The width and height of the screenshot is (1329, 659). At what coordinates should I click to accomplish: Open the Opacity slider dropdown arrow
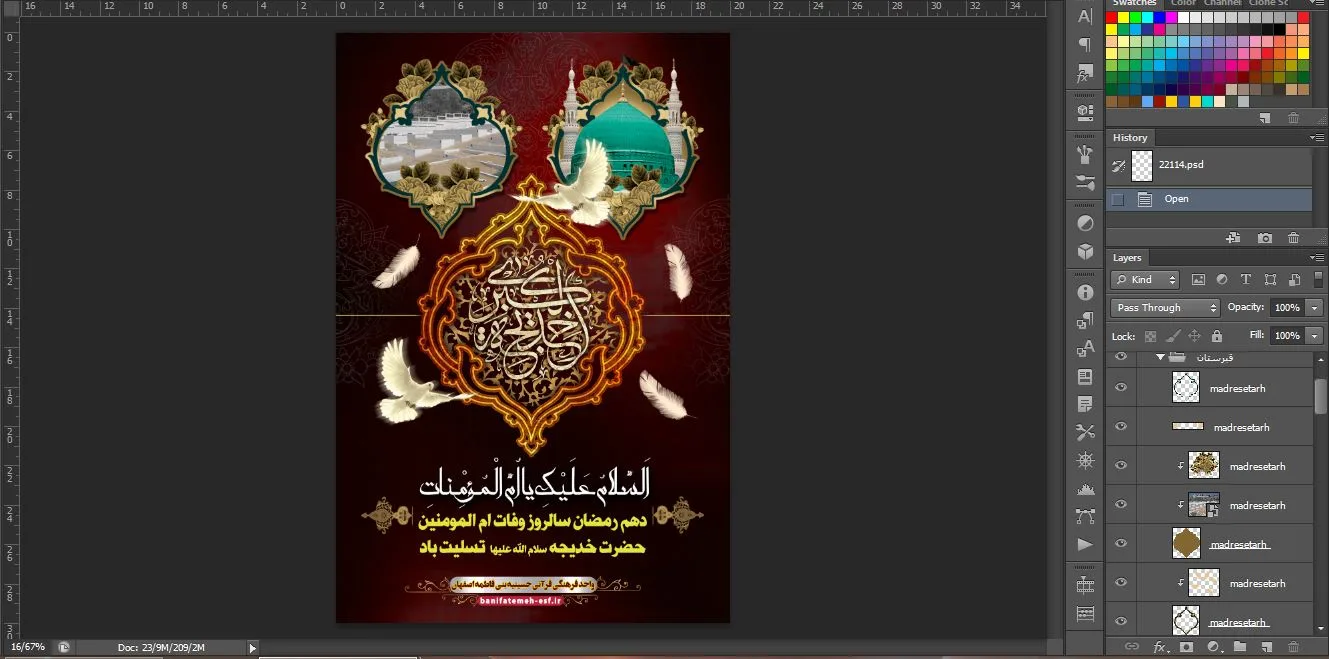coord(1314,308)
